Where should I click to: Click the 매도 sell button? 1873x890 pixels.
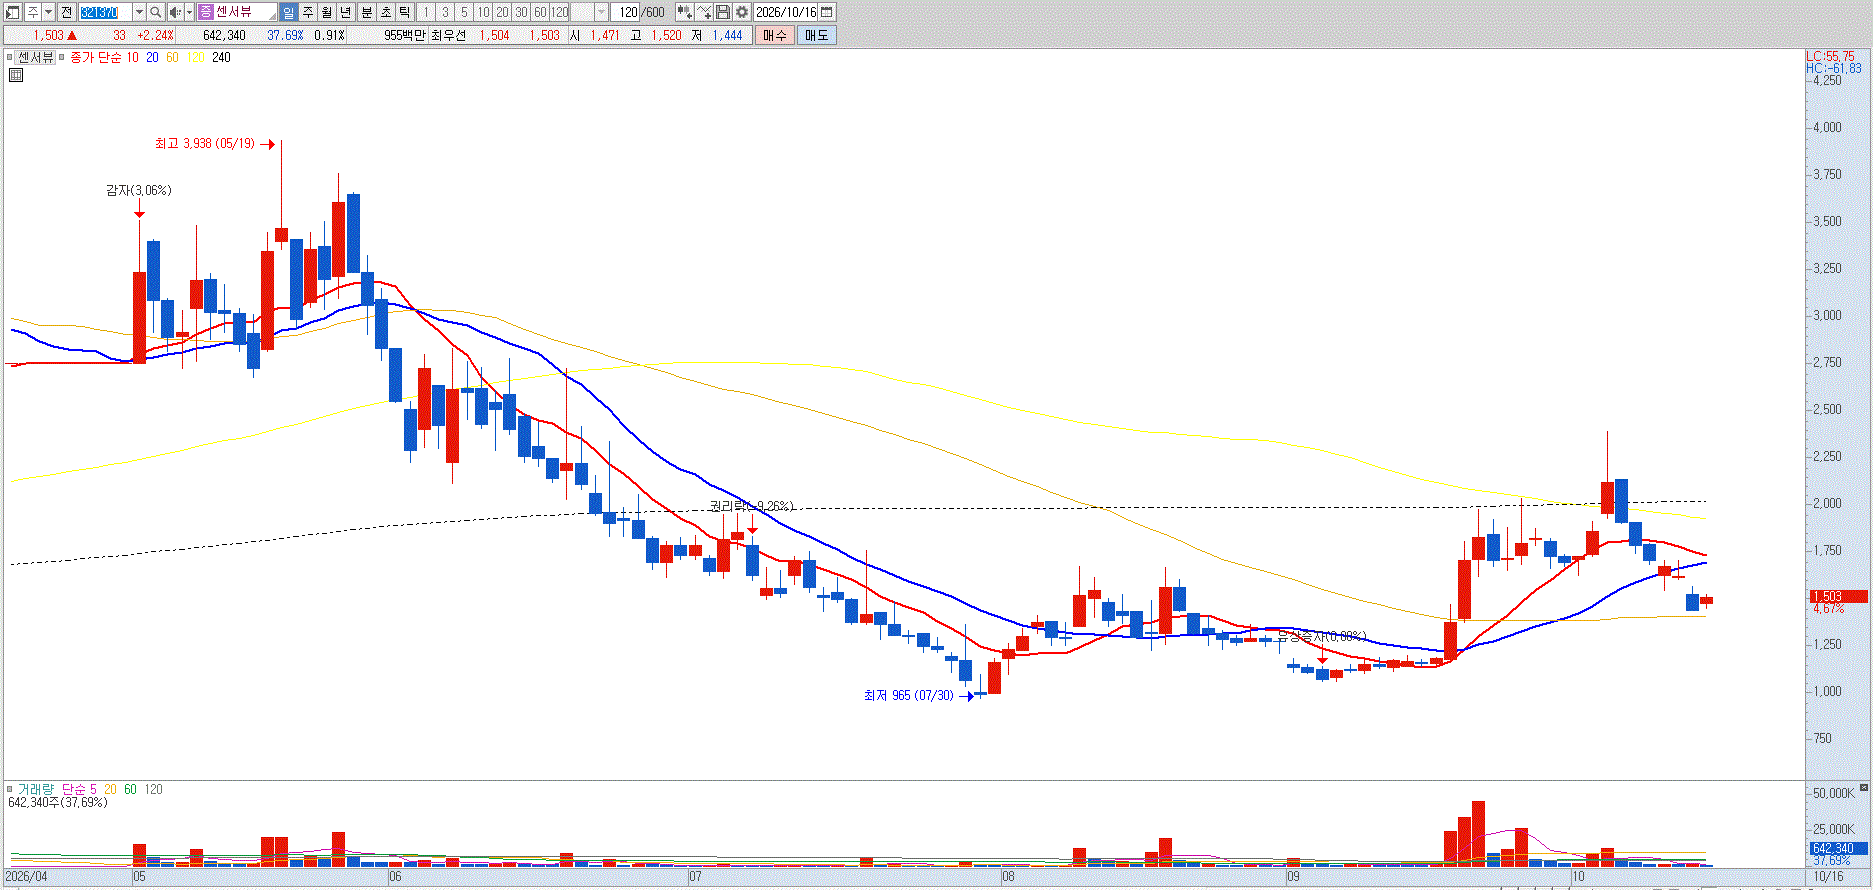click(816, 35)
